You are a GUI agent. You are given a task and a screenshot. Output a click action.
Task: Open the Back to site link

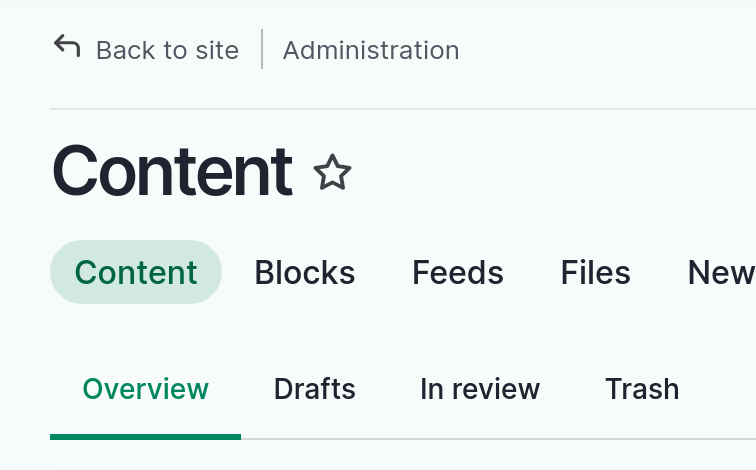[x=167, y=50]
